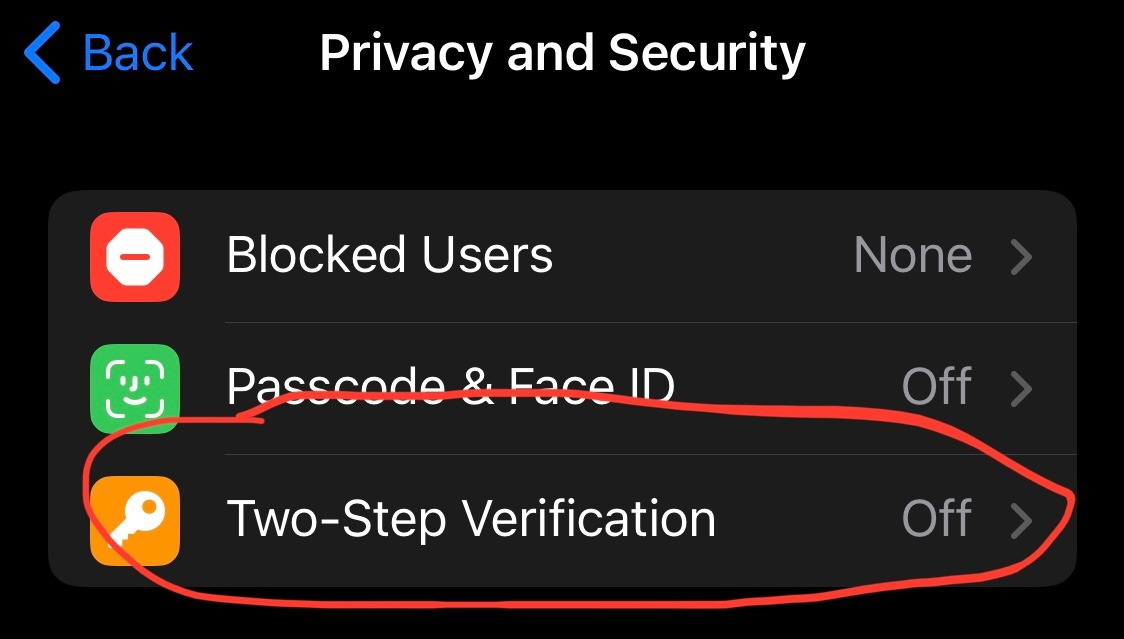Expand the Blocked Users row chevron
The image size is (1124, 639).
(1022, 257)
